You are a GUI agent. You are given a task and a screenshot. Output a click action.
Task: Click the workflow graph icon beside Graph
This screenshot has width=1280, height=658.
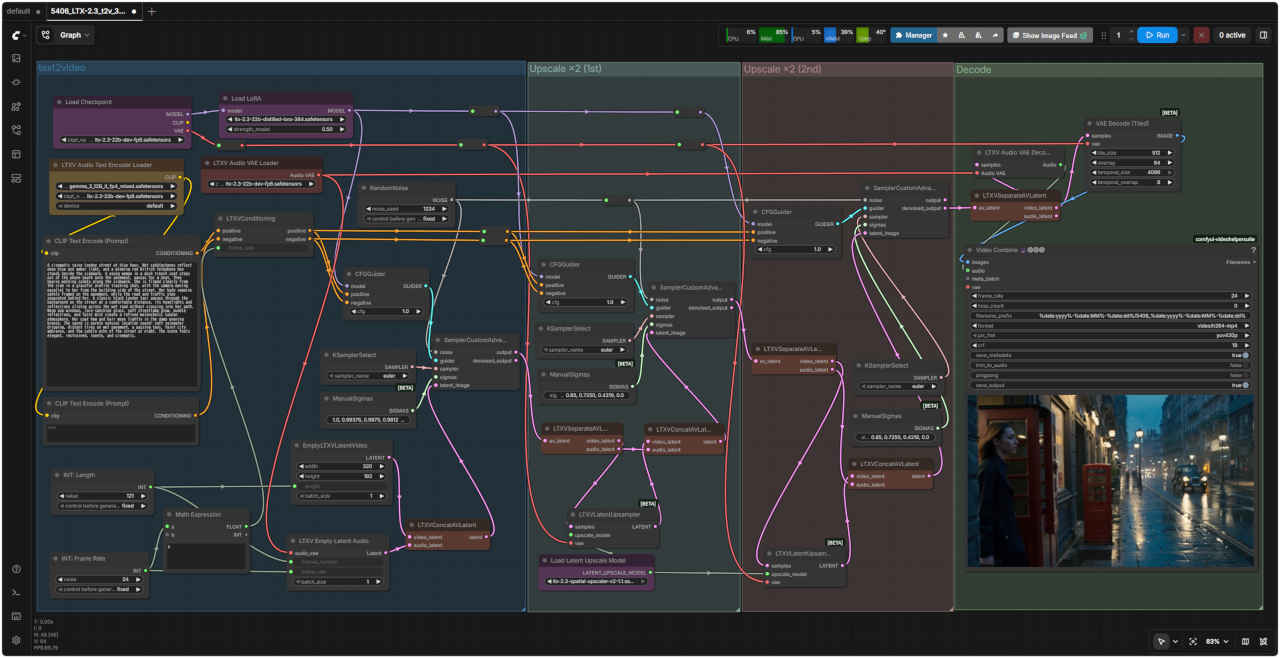(46, 35)
